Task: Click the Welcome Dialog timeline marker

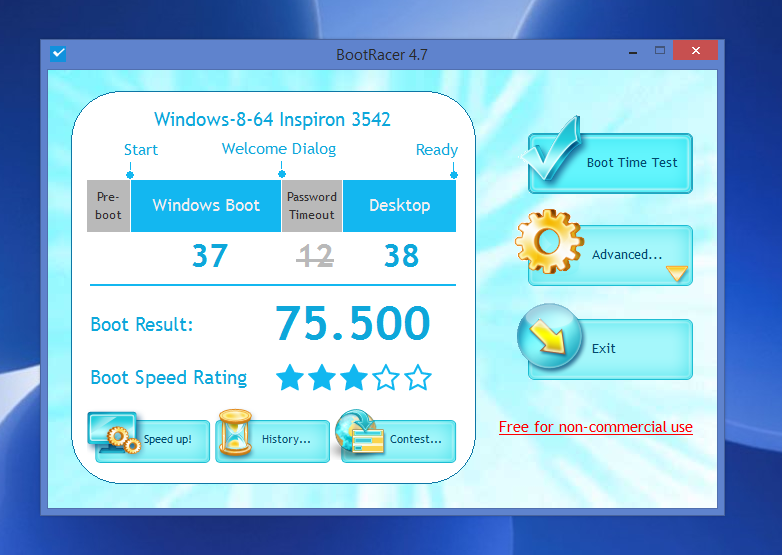Action: click(x=282, y=174)
